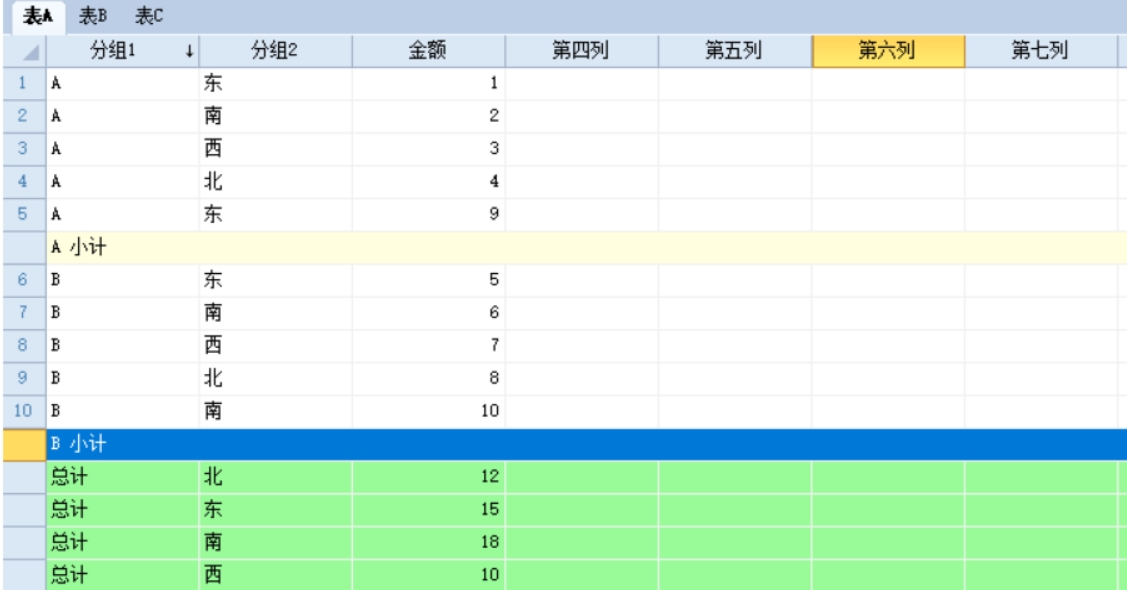Click the select-all corner triangle

pos(24,51)
